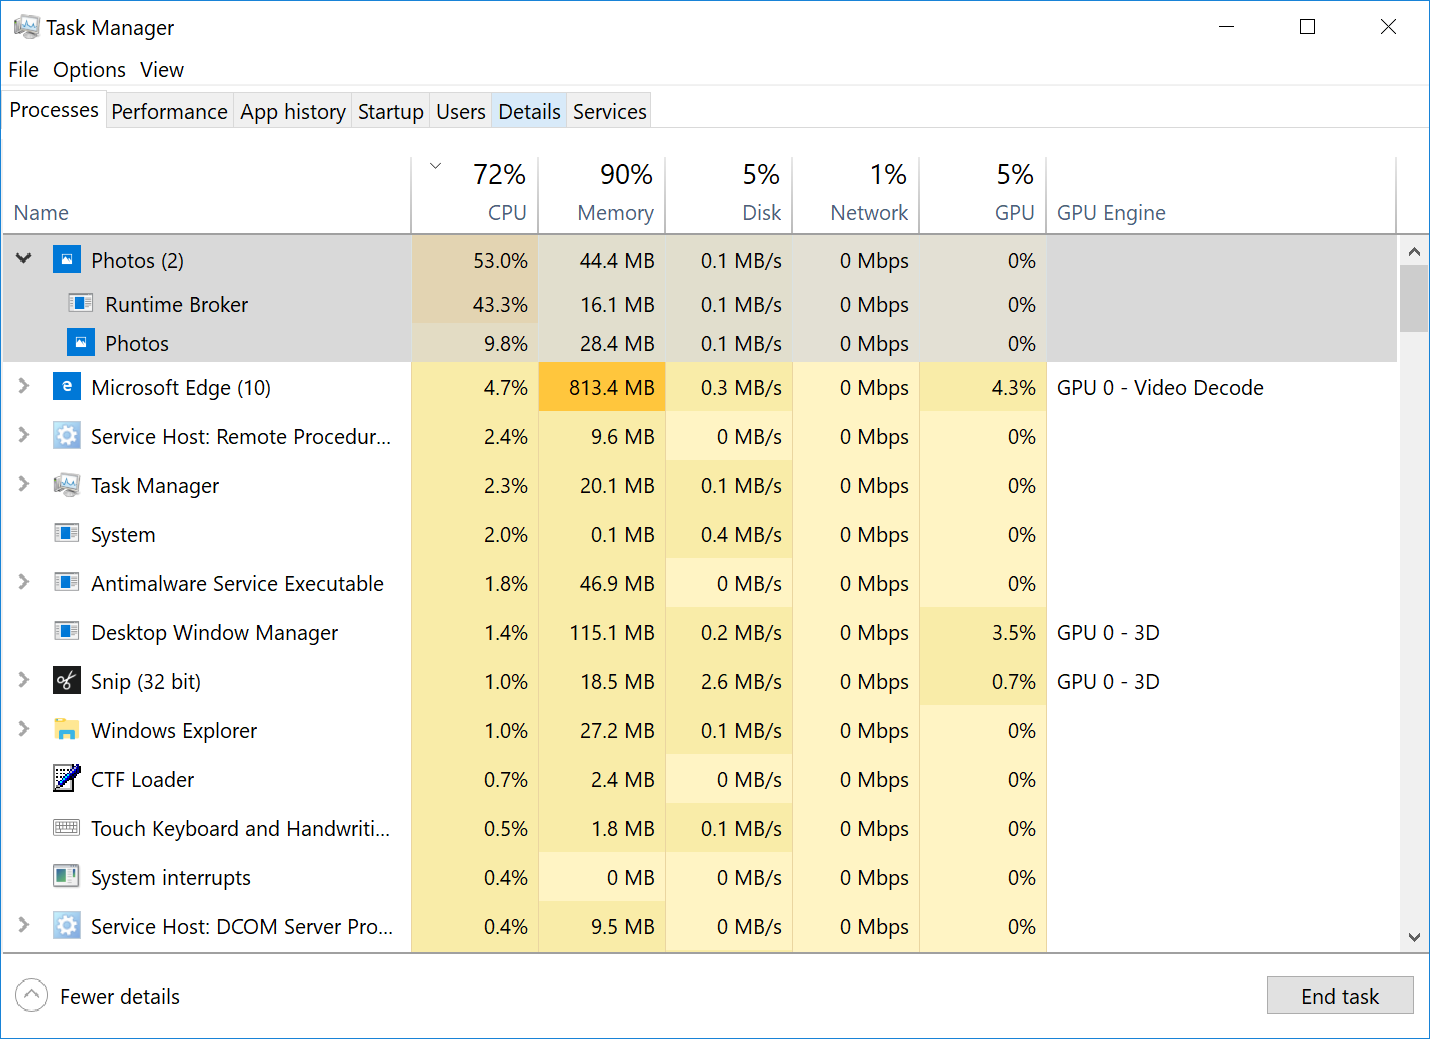Expand Service Host: DCOM Server row

tap(24, 925)
